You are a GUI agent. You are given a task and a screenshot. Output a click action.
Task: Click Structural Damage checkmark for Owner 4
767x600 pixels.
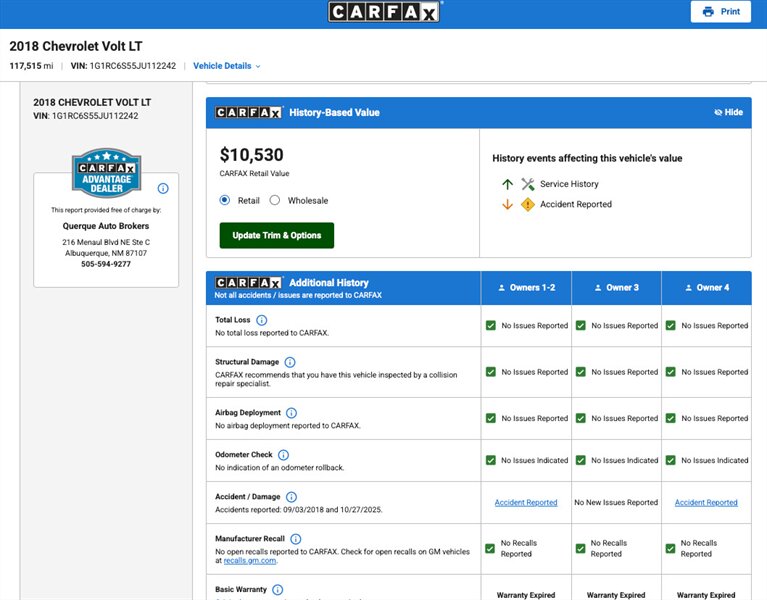tap(671, 372)
